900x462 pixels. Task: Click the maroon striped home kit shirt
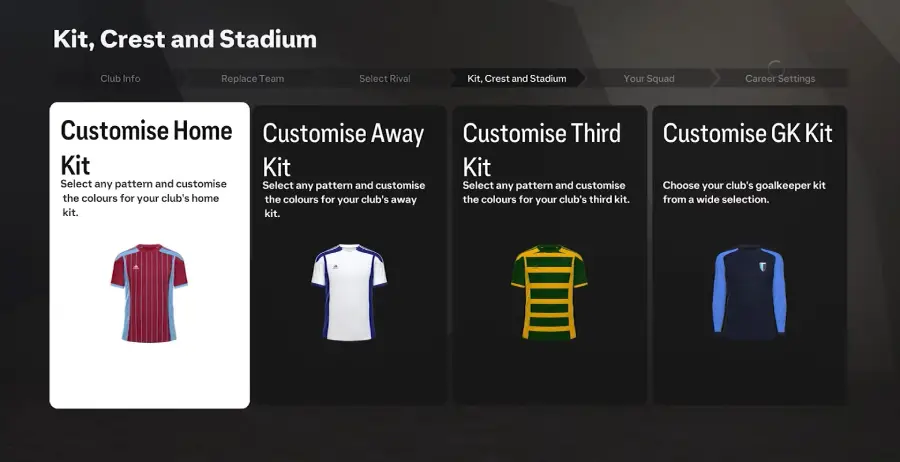tap(149, 292)
